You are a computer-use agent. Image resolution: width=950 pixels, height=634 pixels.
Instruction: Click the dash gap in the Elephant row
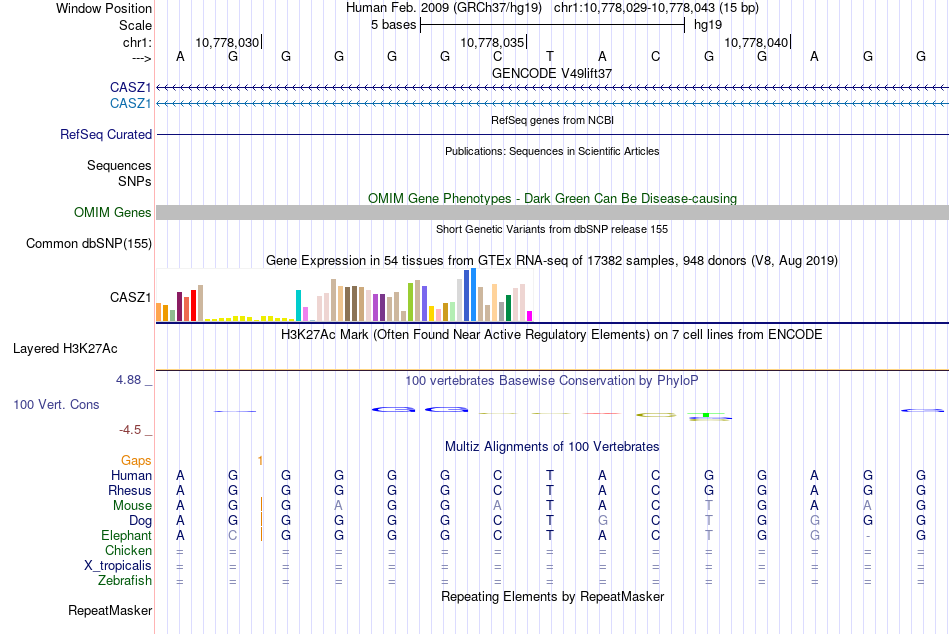tap(868, 536)
